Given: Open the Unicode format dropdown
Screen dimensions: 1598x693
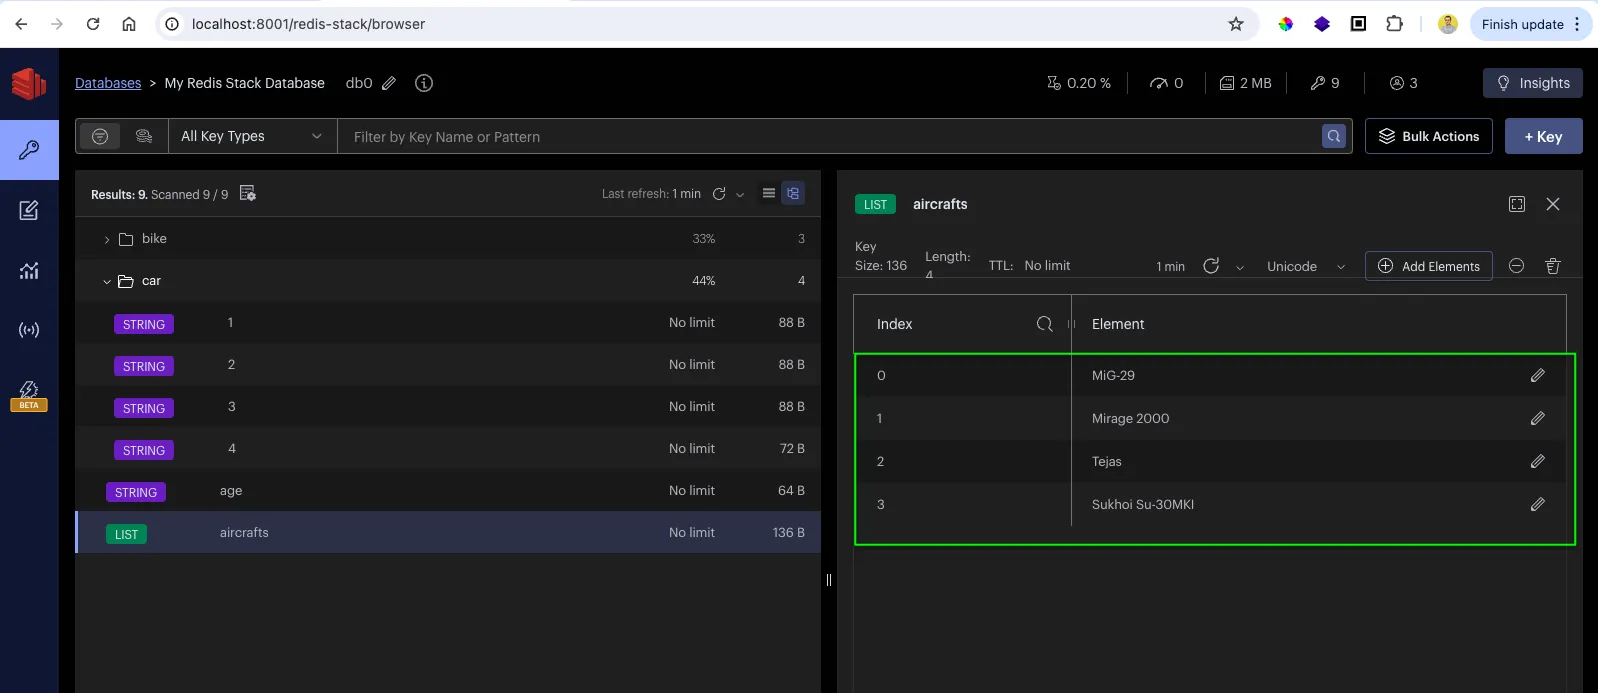Looking at the screenshot, I should click(1306, 266).
